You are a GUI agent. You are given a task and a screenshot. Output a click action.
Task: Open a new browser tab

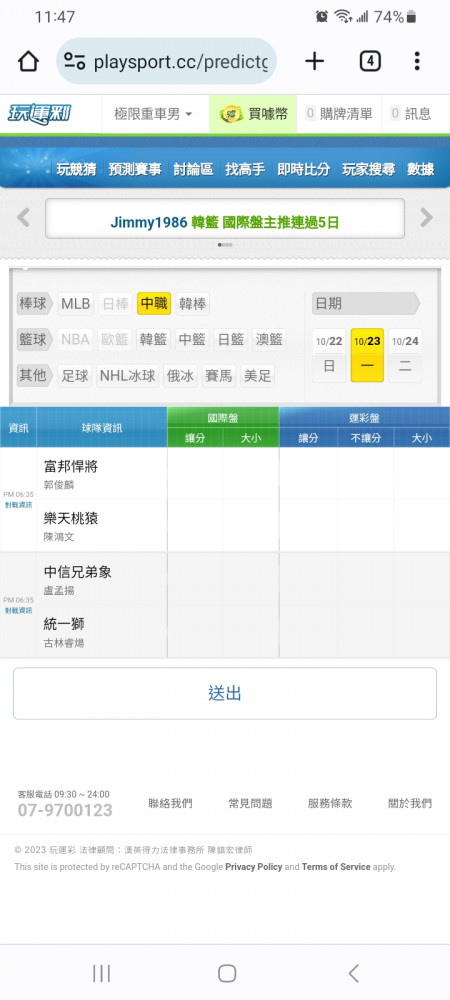pyautogui.click(x=314, y=61)
